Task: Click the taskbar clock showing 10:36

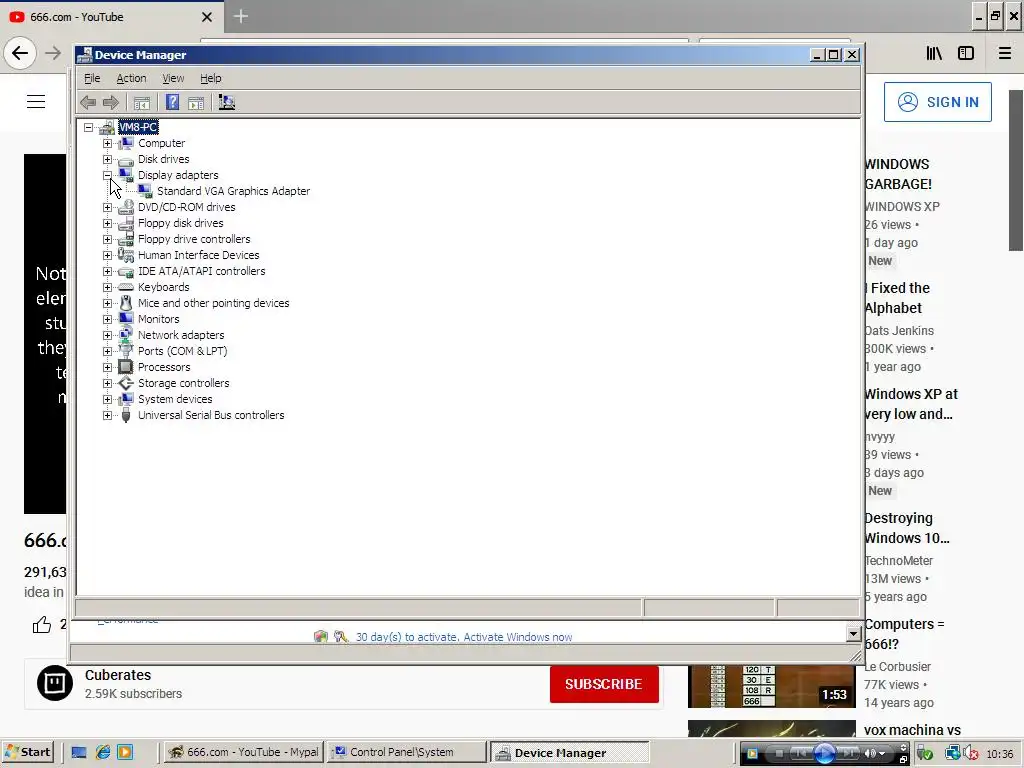Action: 1000,754
